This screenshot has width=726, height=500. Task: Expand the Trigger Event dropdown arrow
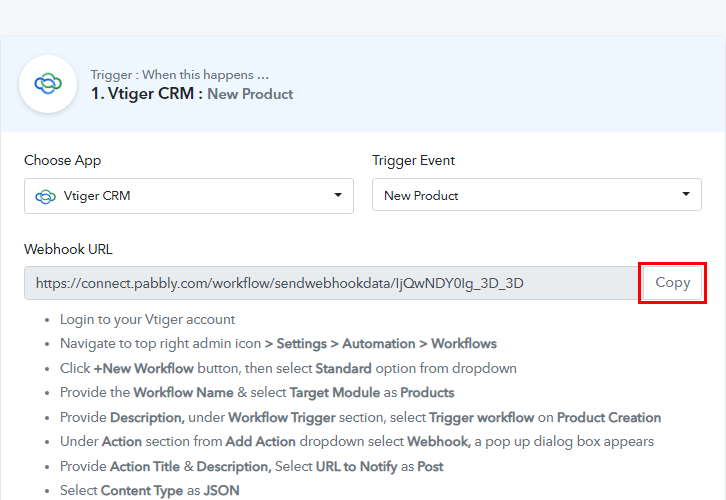point(686,194)
